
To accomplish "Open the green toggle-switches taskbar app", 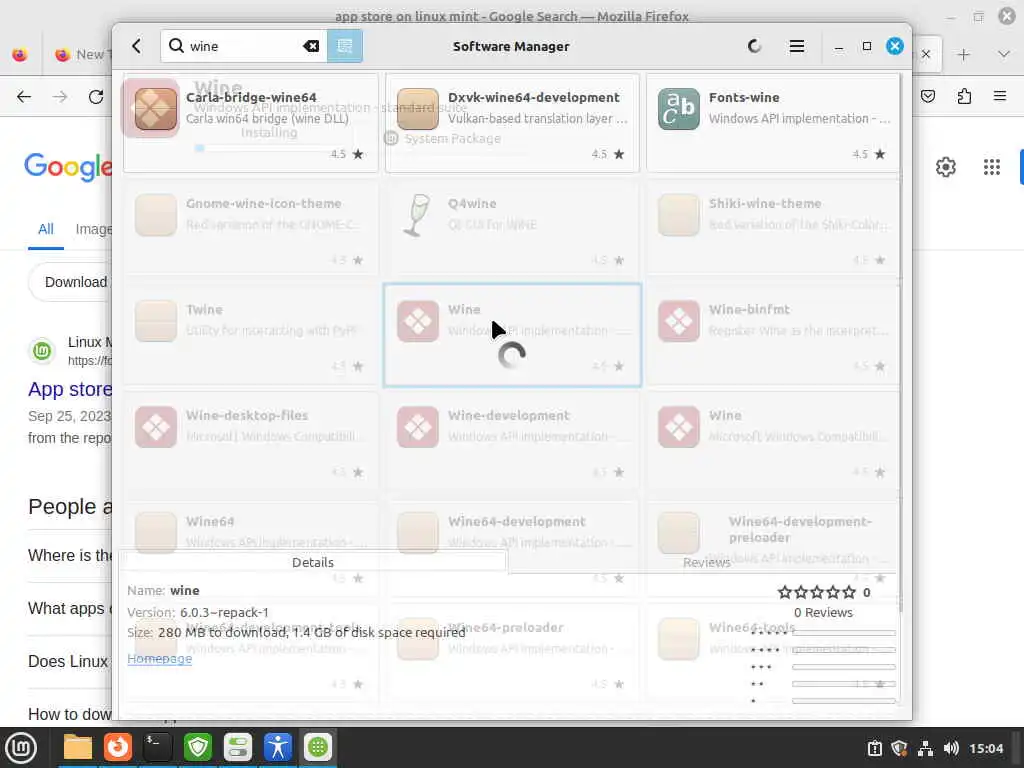I will pos(238,748).
